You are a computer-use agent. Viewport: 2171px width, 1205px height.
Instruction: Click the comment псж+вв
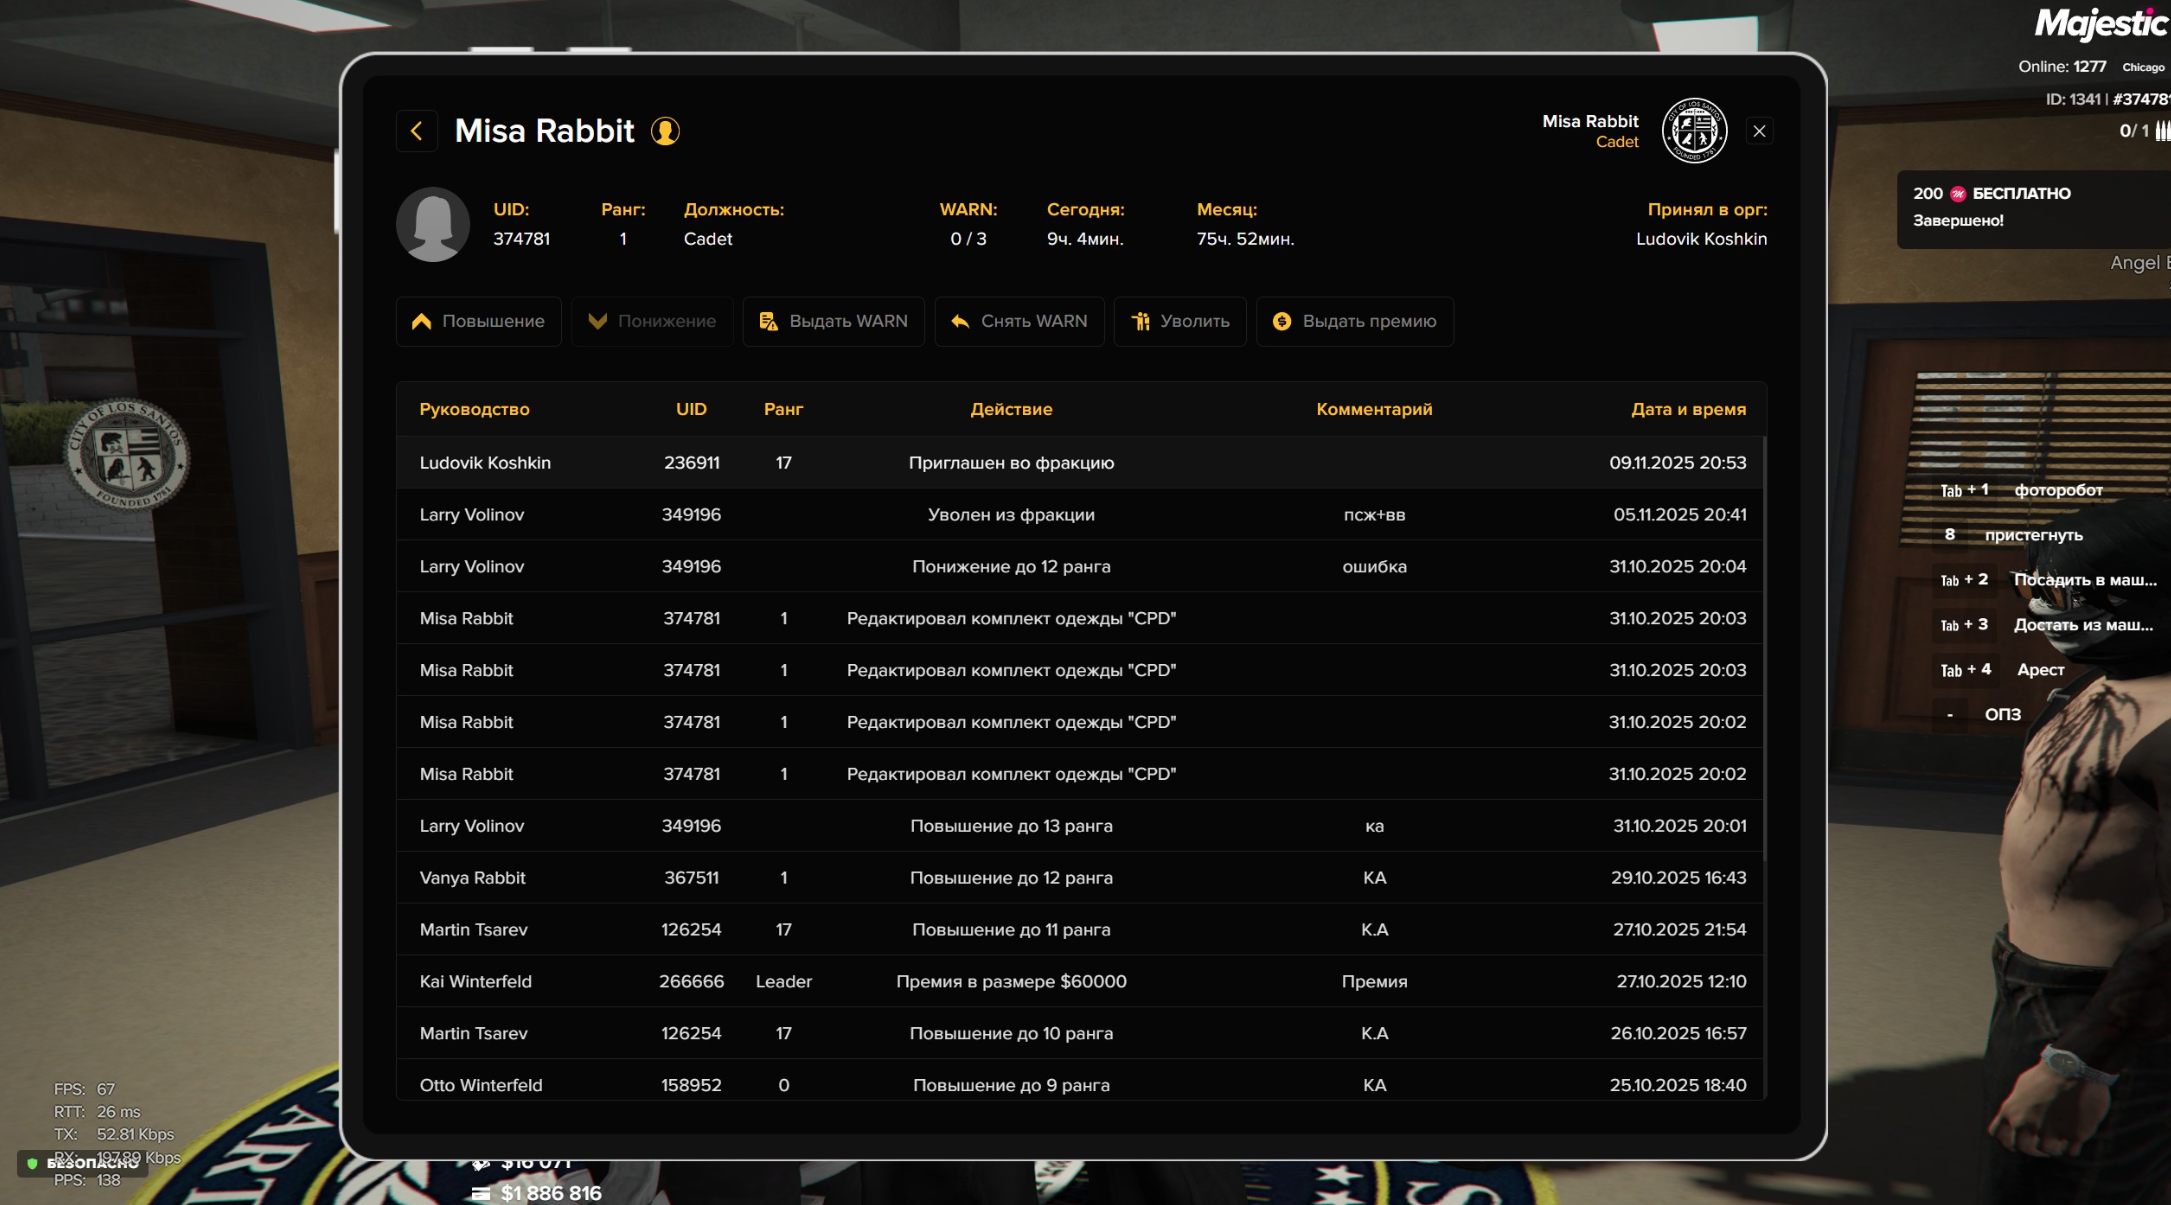(1374, 515)
